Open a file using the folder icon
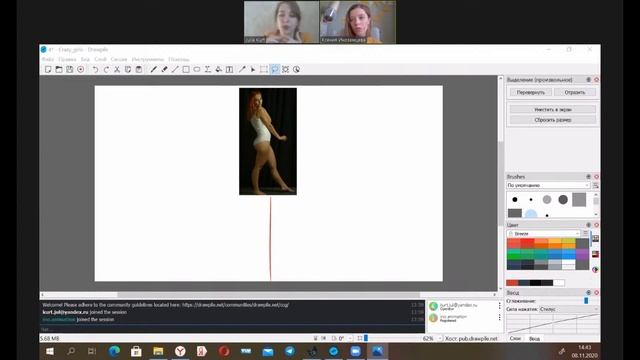This screenshot has width=640, height=360. tap(59, 69)
